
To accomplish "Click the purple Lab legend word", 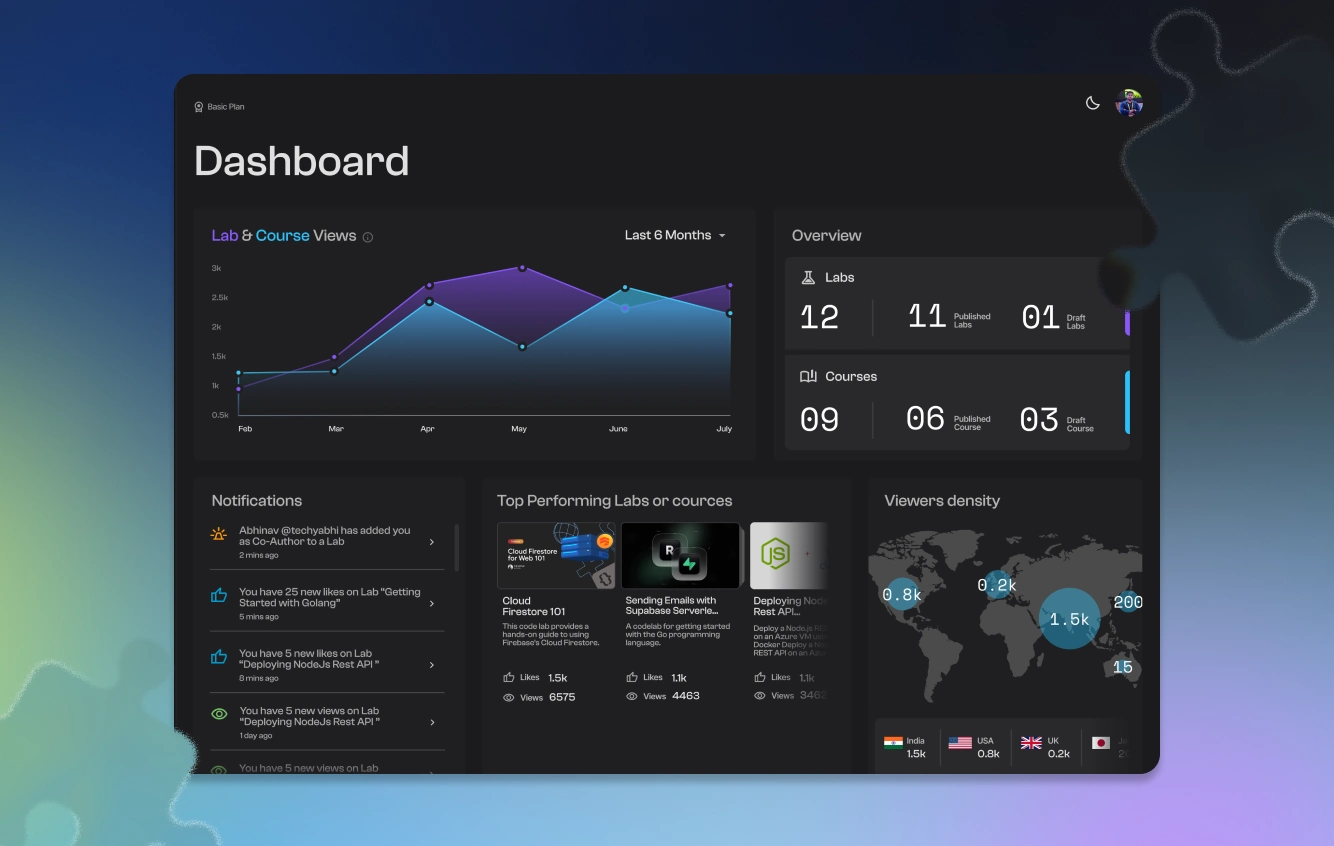I will click(225, 236).
